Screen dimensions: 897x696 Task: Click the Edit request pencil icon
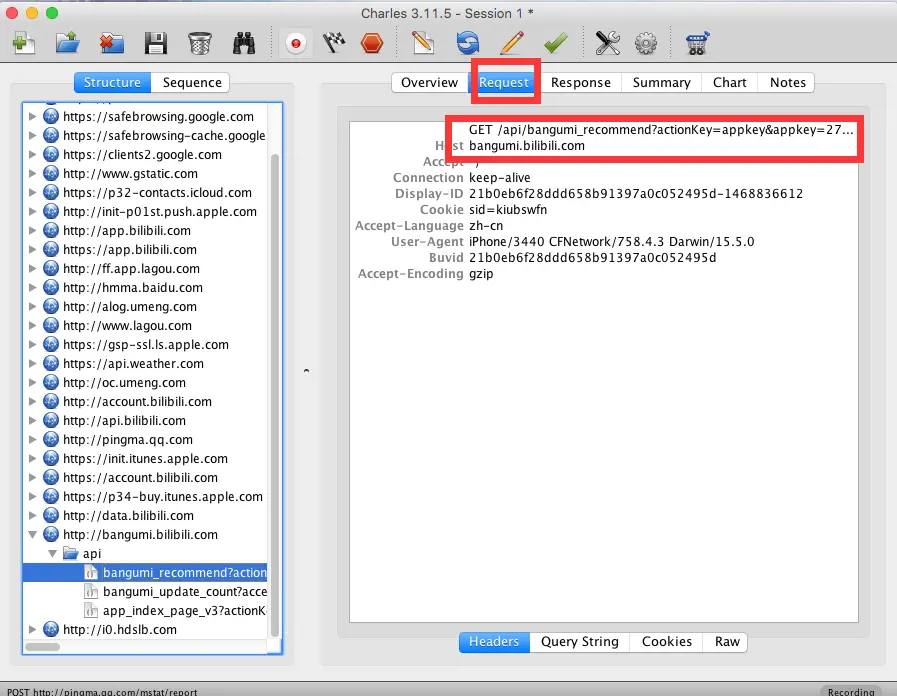511,43
